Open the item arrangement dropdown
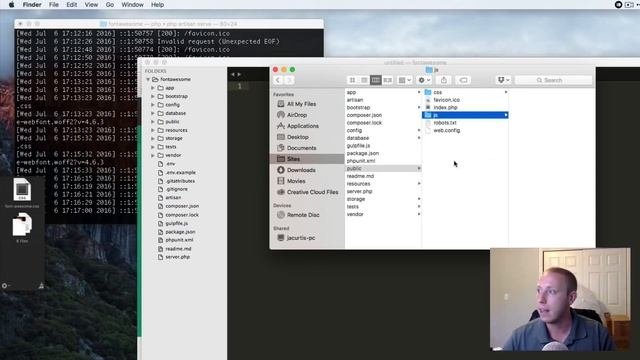 coord(405,80)
